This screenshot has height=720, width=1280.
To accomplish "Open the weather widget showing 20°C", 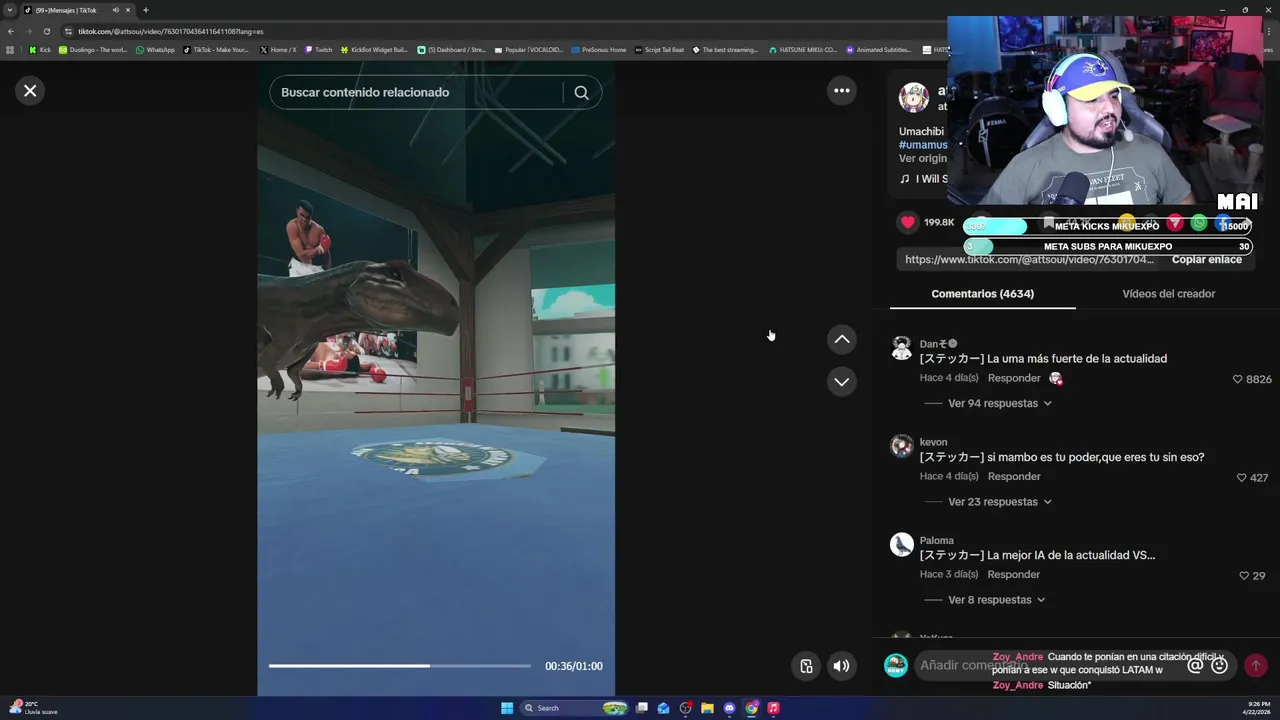I will pos(32,707).
